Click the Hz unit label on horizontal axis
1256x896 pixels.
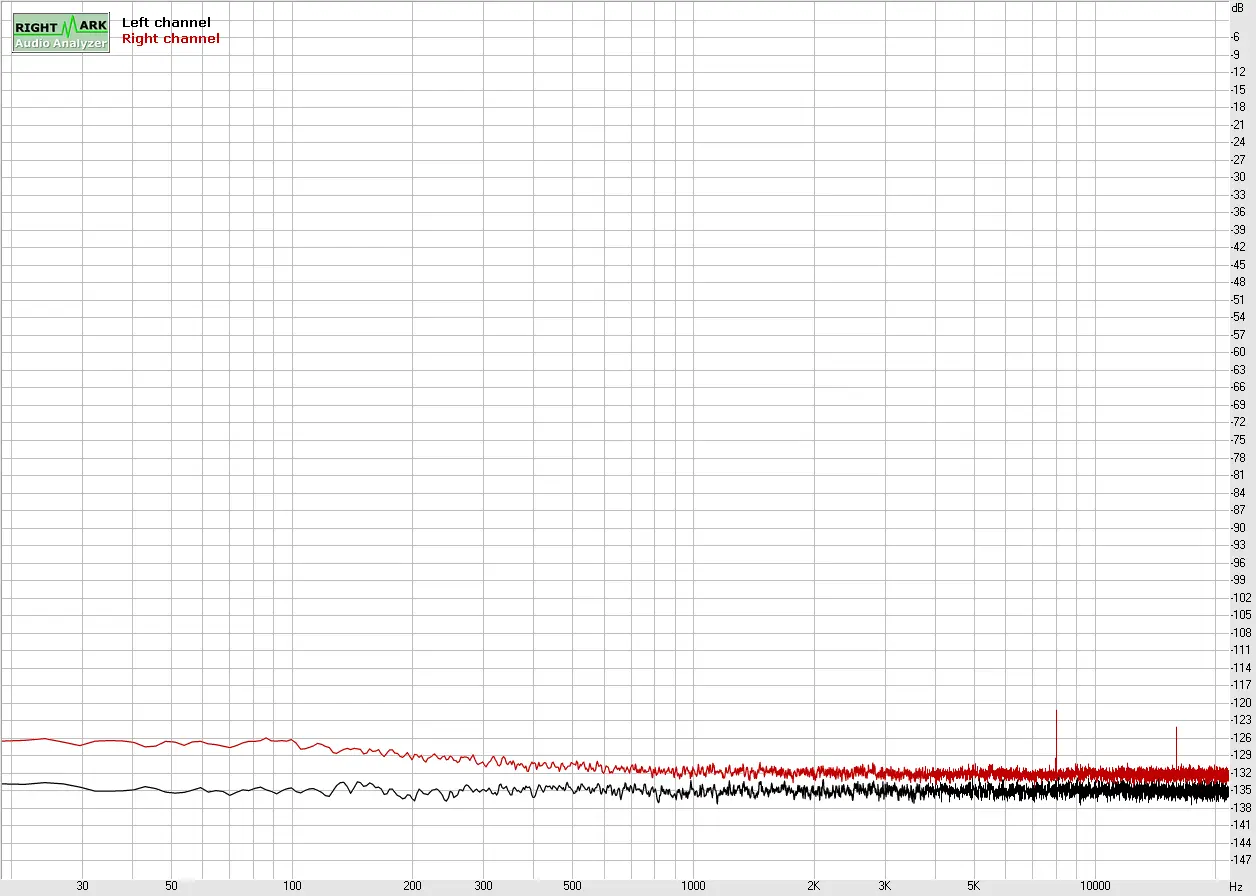pyautogui.click(x=1236, y=887)
